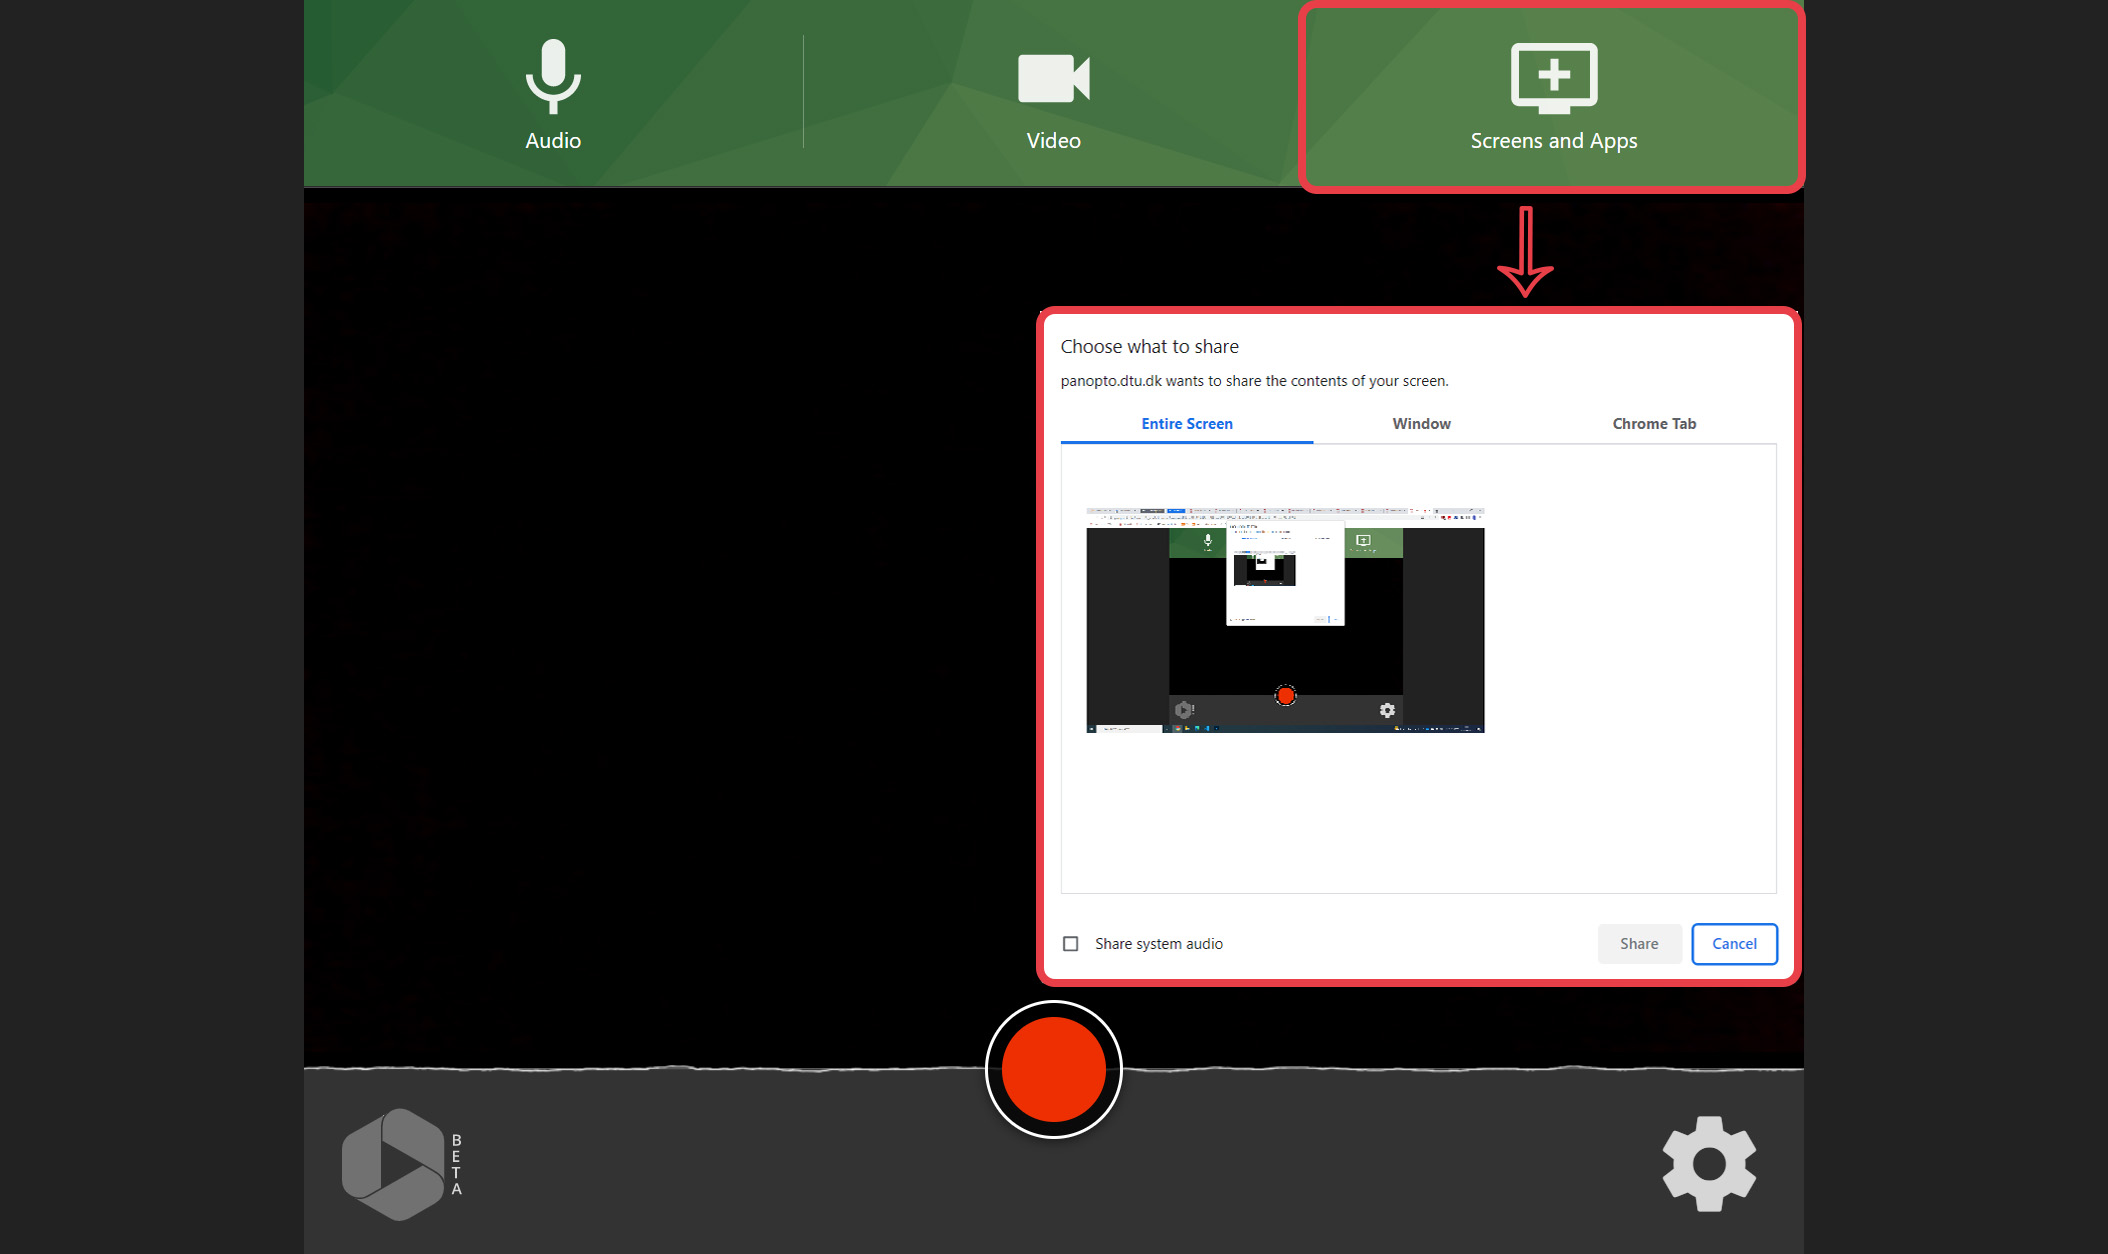Click the 'Screens and Apps' text label
This screenshot has width=2108, height=1254.
coord(1553,141)
